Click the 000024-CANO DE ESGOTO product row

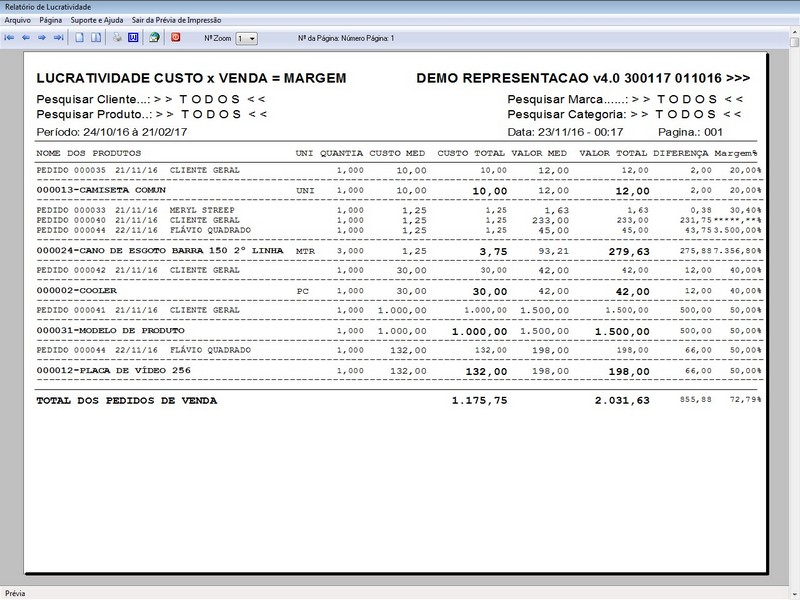pyautogui.click(x=398, y=251)
